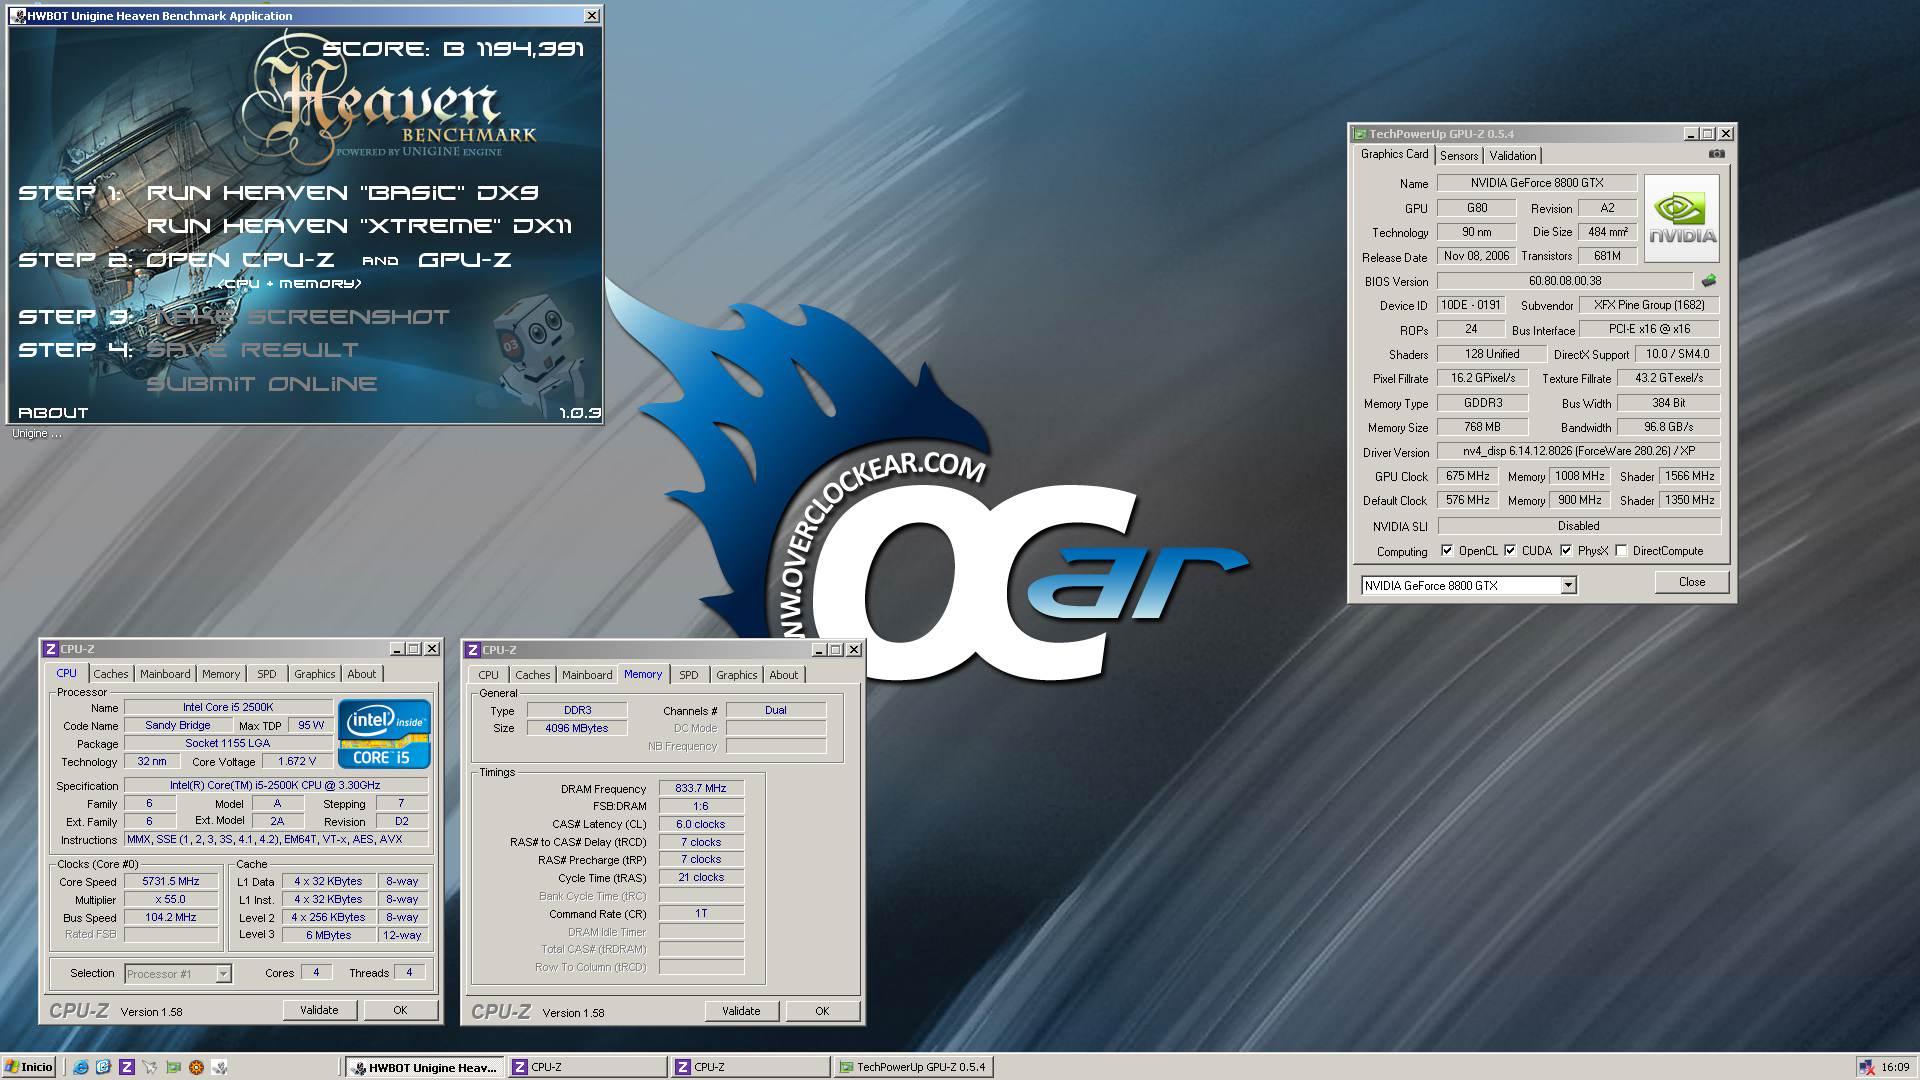1920x1080 pixels.
Task: Close the HWBOT Unigine Heaven window
Action: click(592, 15)
